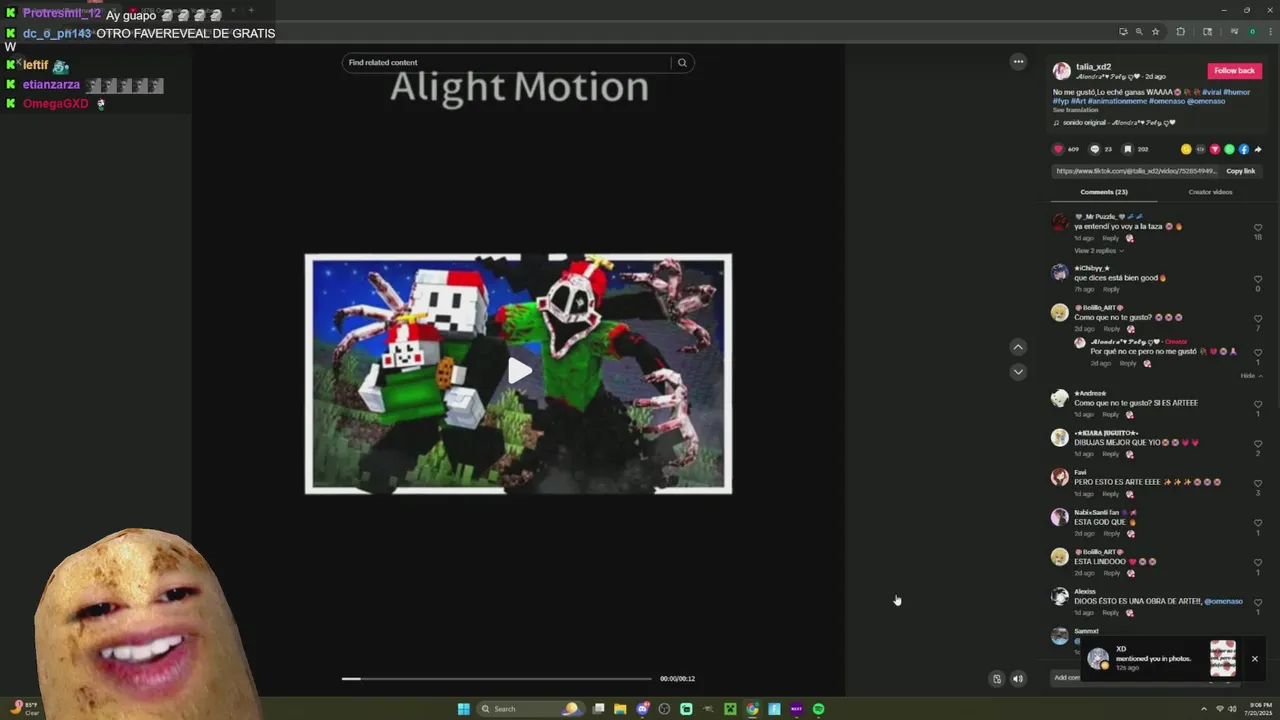The image size is (1280, 720).
Task: Bookmark the video with the save icon
Action: 1128,149
